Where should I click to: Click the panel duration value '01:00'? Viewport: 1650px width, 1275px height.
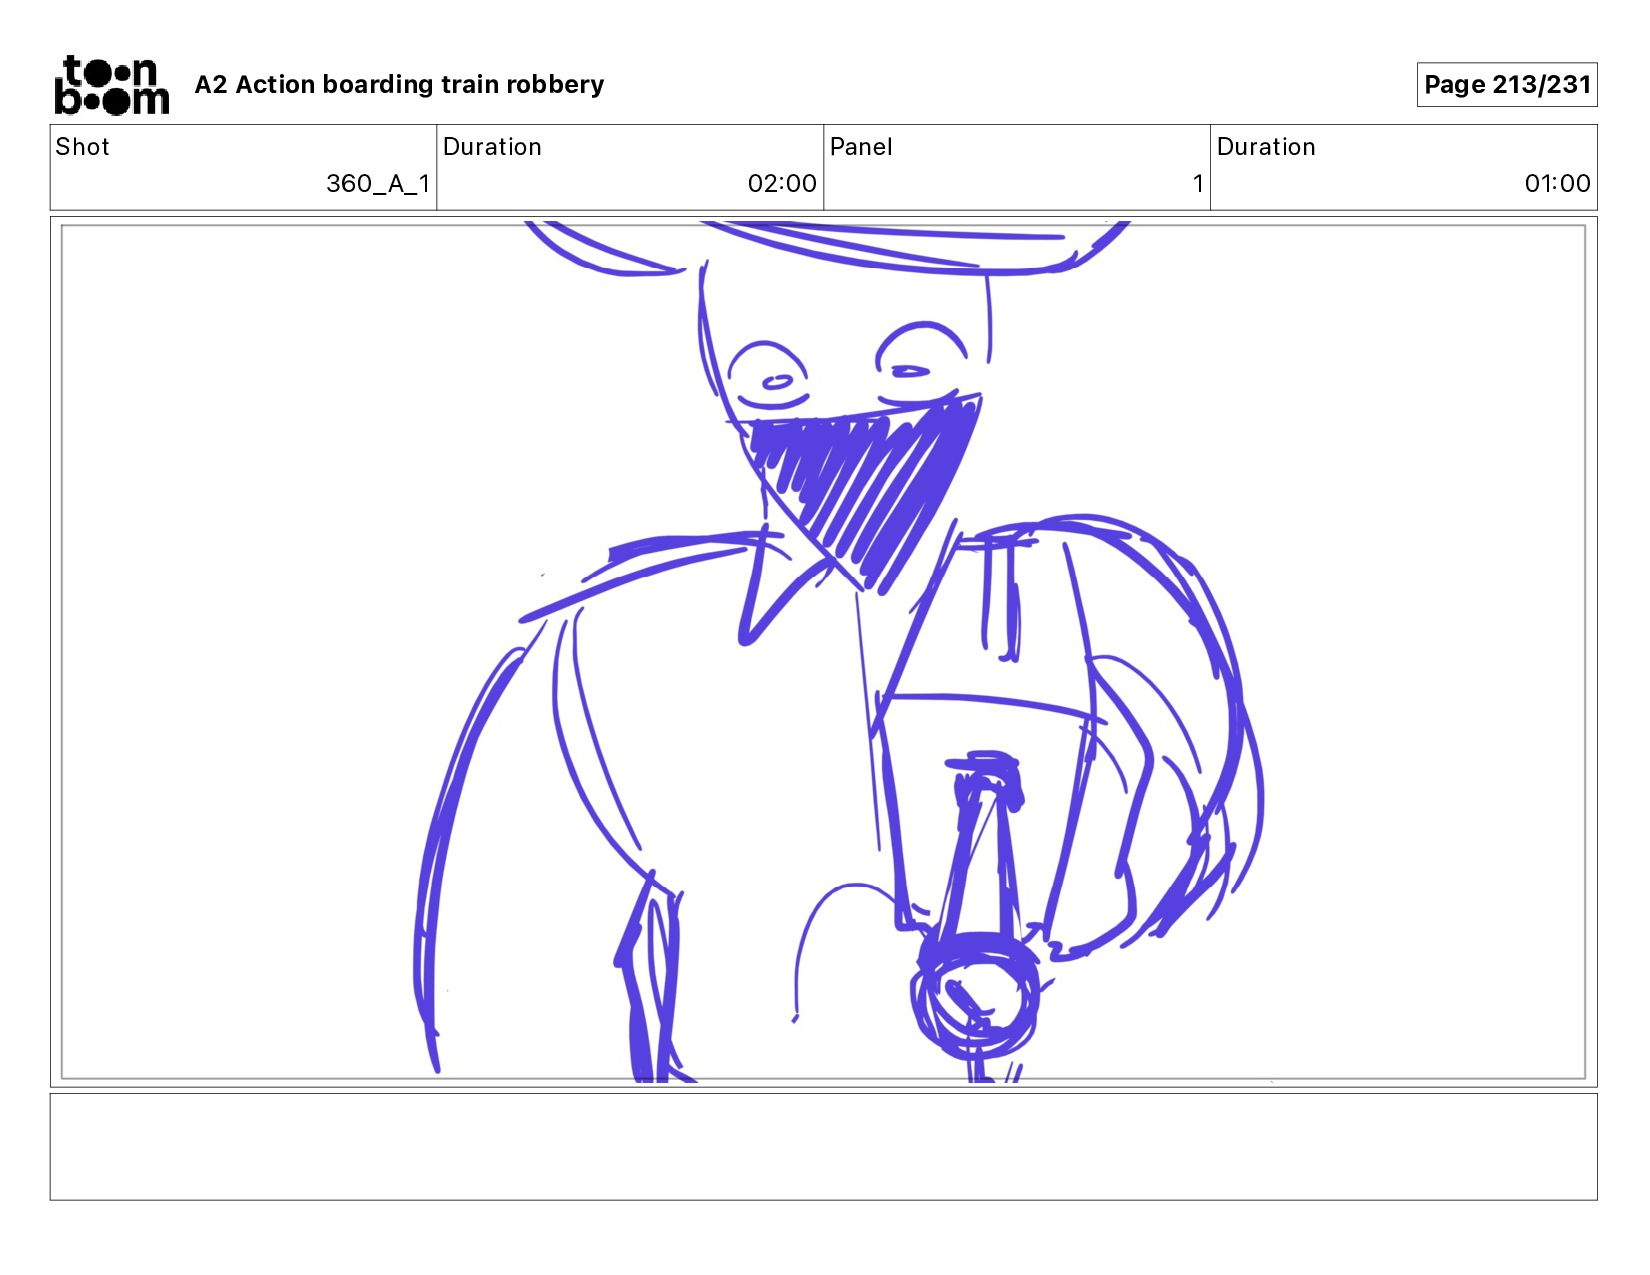[1557, 184]
